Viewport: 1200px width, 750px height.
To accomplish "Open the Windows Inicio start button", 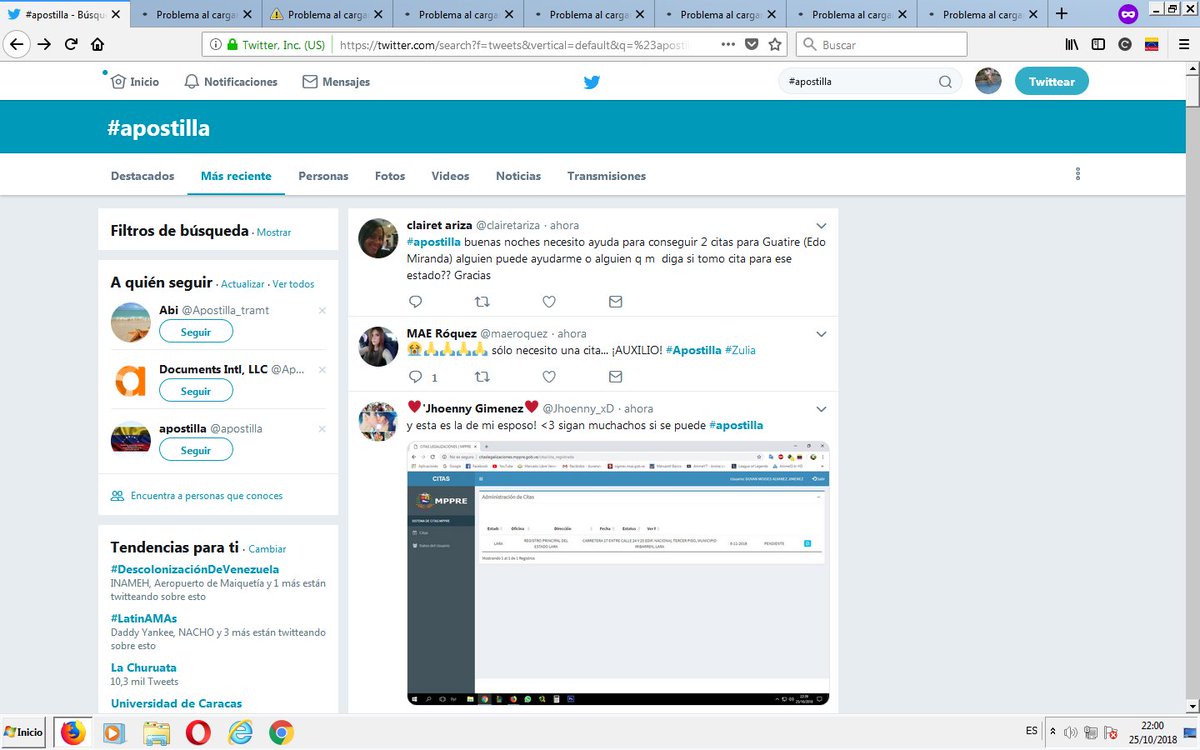I will click(24, 732).
